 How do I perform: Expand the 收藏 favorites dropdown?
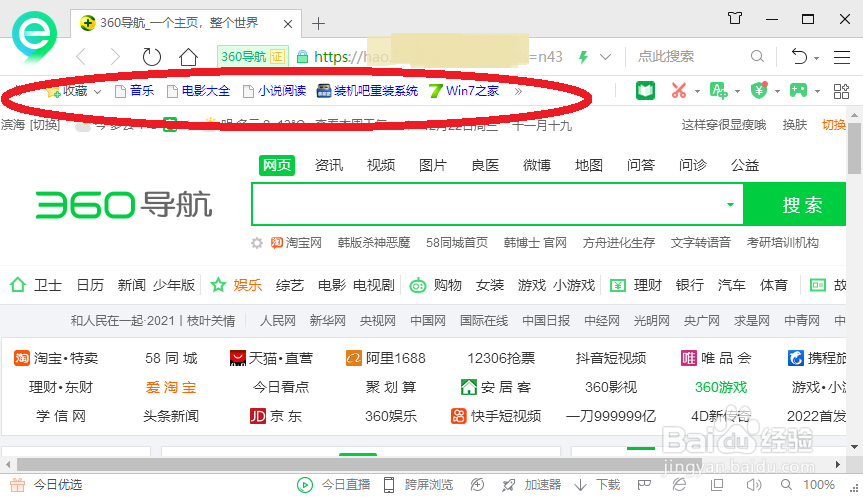97,91
